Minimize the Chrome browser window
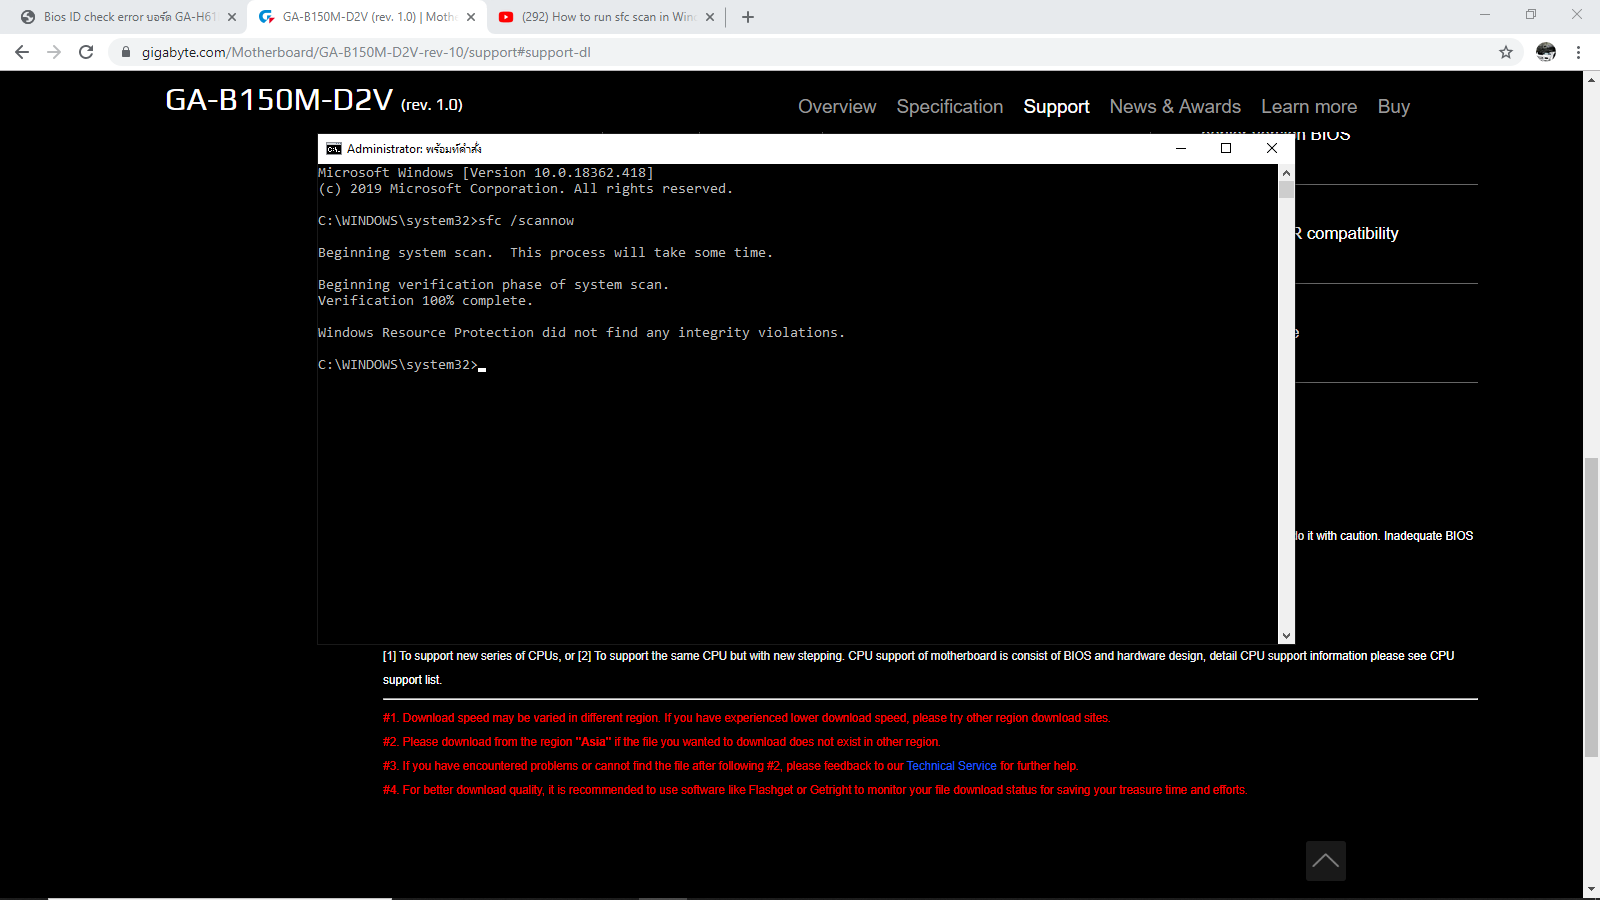Viewport: 1600px width, 900px height. pos(1485,14)
